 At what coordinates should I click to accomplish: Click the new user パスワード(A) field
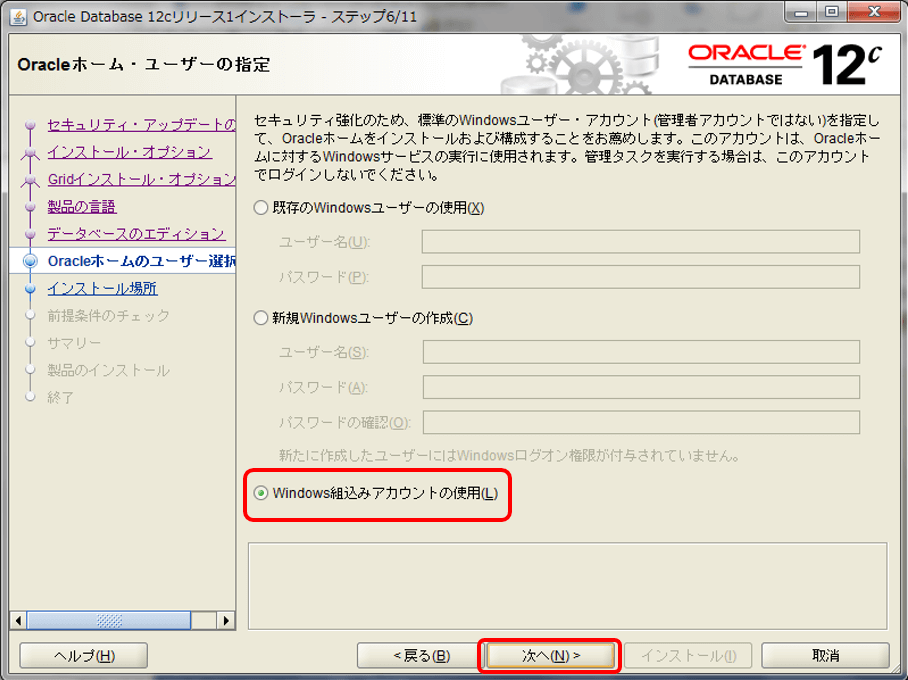point(641,387)
